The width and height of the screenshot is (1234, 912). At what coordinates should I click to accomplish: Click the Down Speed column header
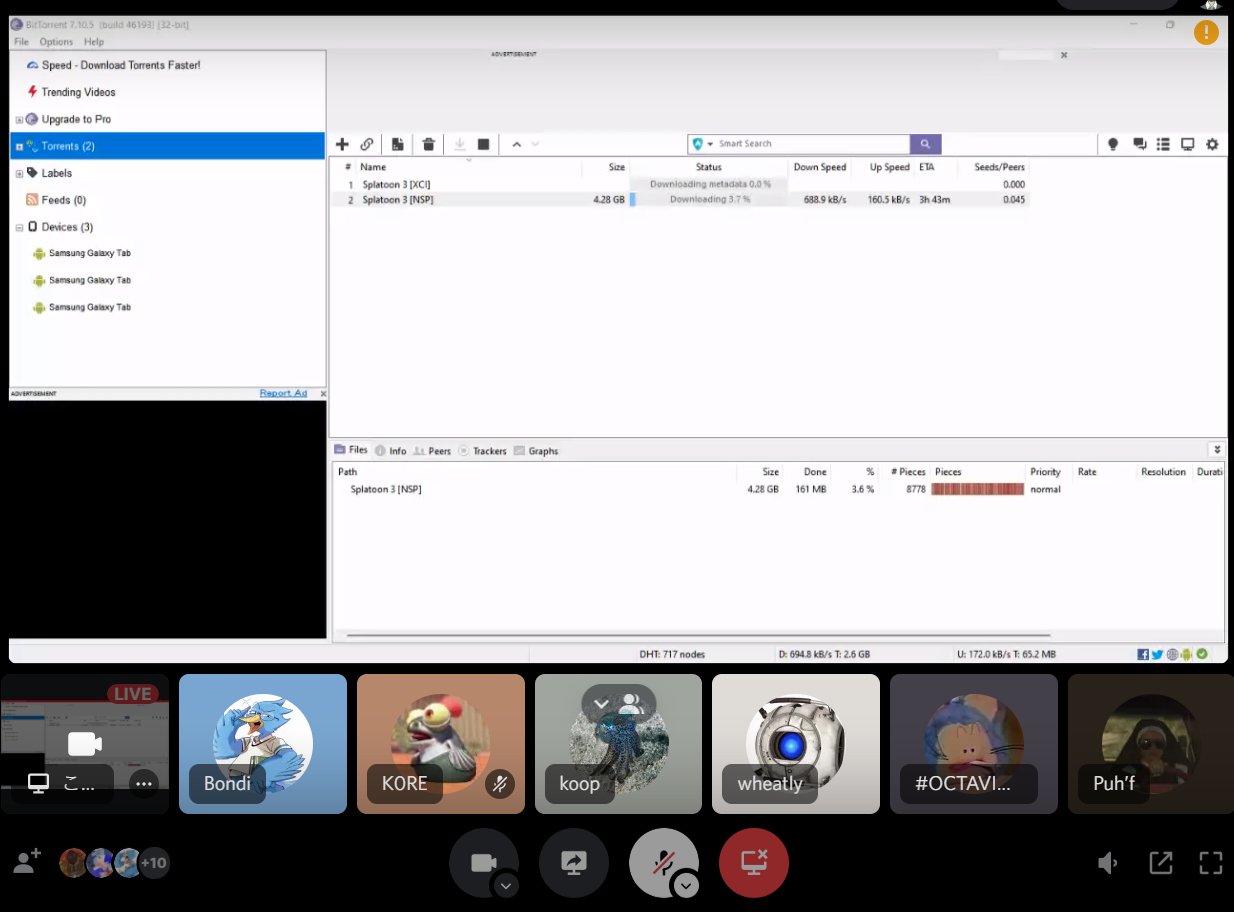(820, 167)
